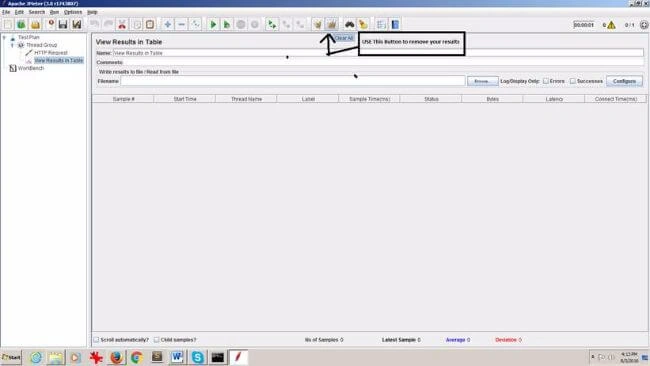Toggle Scroll automatically checkbox
Screen dimensions: 650x366
pos(96,339)
